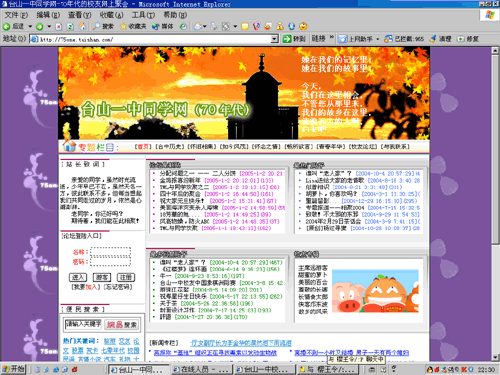Screen dimensions: 500x375
Task: Open the 文件(F) menu
Action: coord(16,15)
